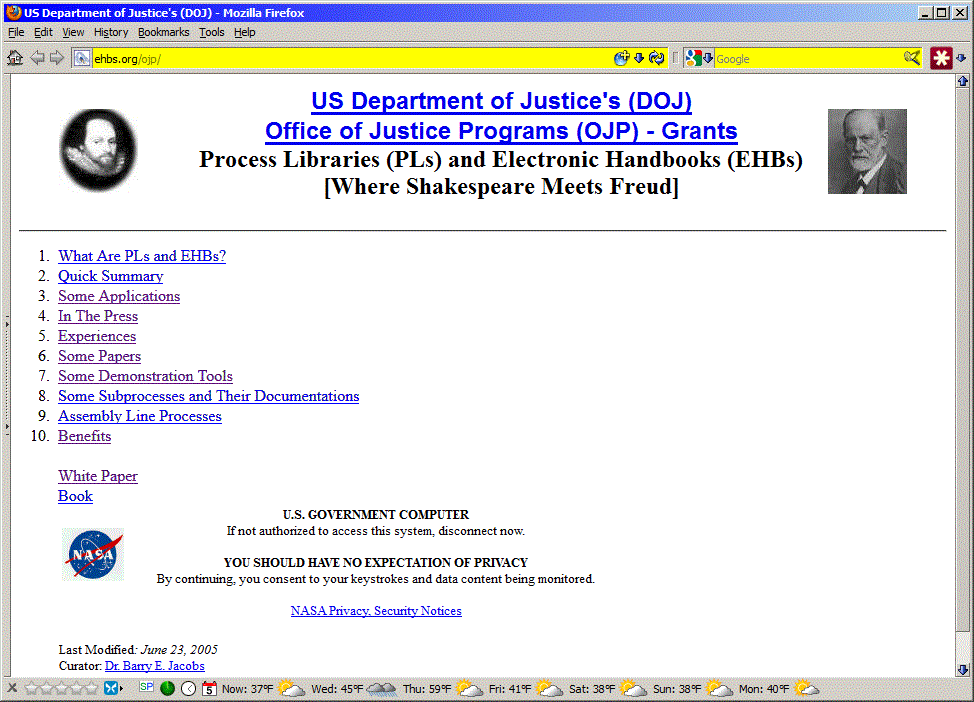Click the scroll up arrow on the scrollbar
Viewport: 974px width, 702px height.
coord(963,81)
